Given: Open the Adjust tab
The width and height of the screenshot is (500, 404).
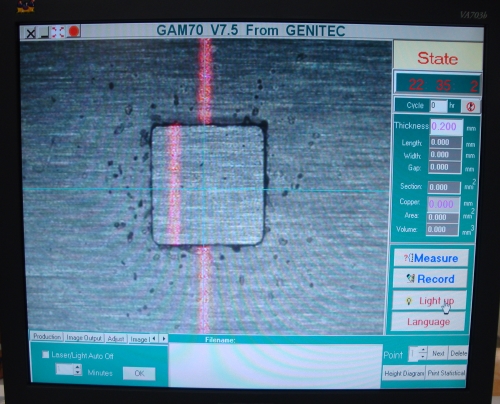Looking at the screenshot, I should 116,339.
